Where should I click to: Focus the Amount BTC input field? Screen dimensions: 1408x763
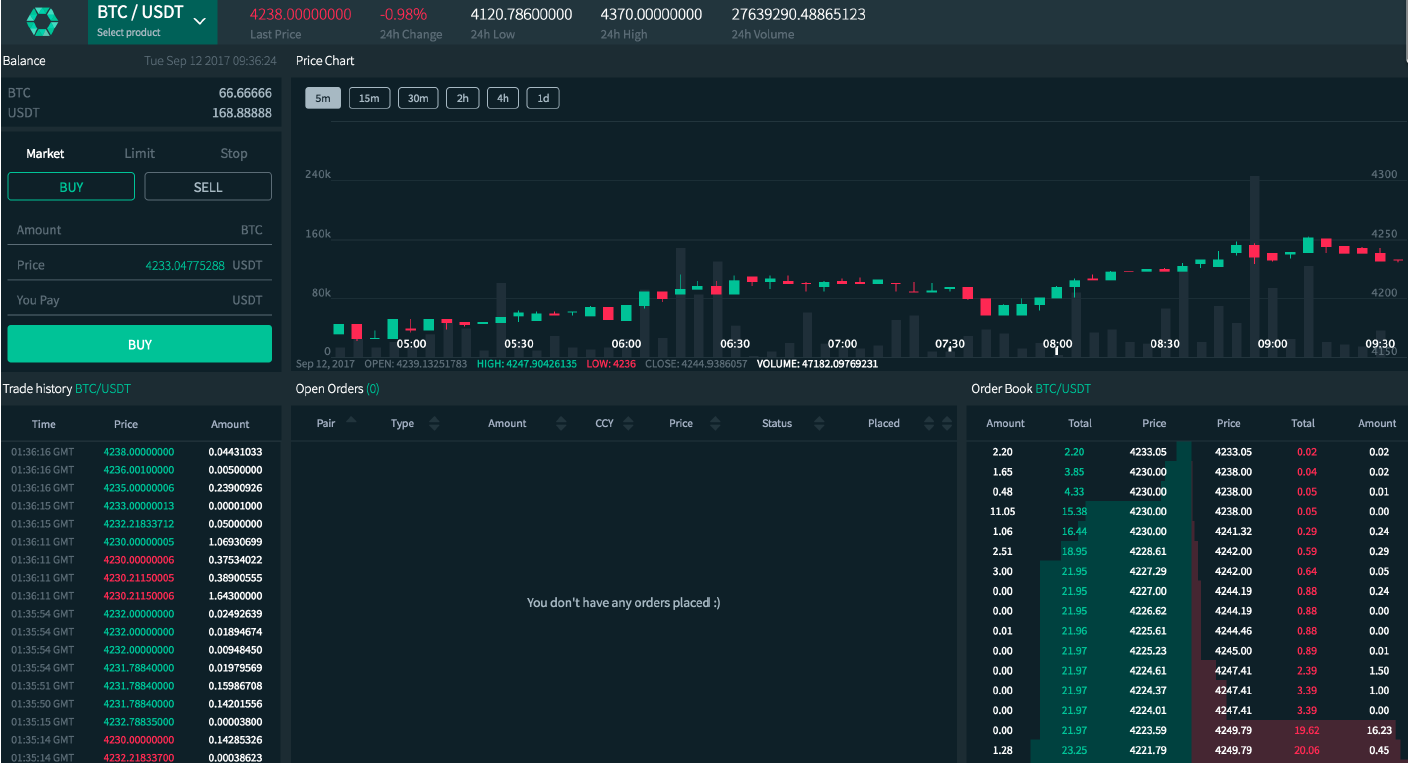pyautogui.click(x=140, y=230)
